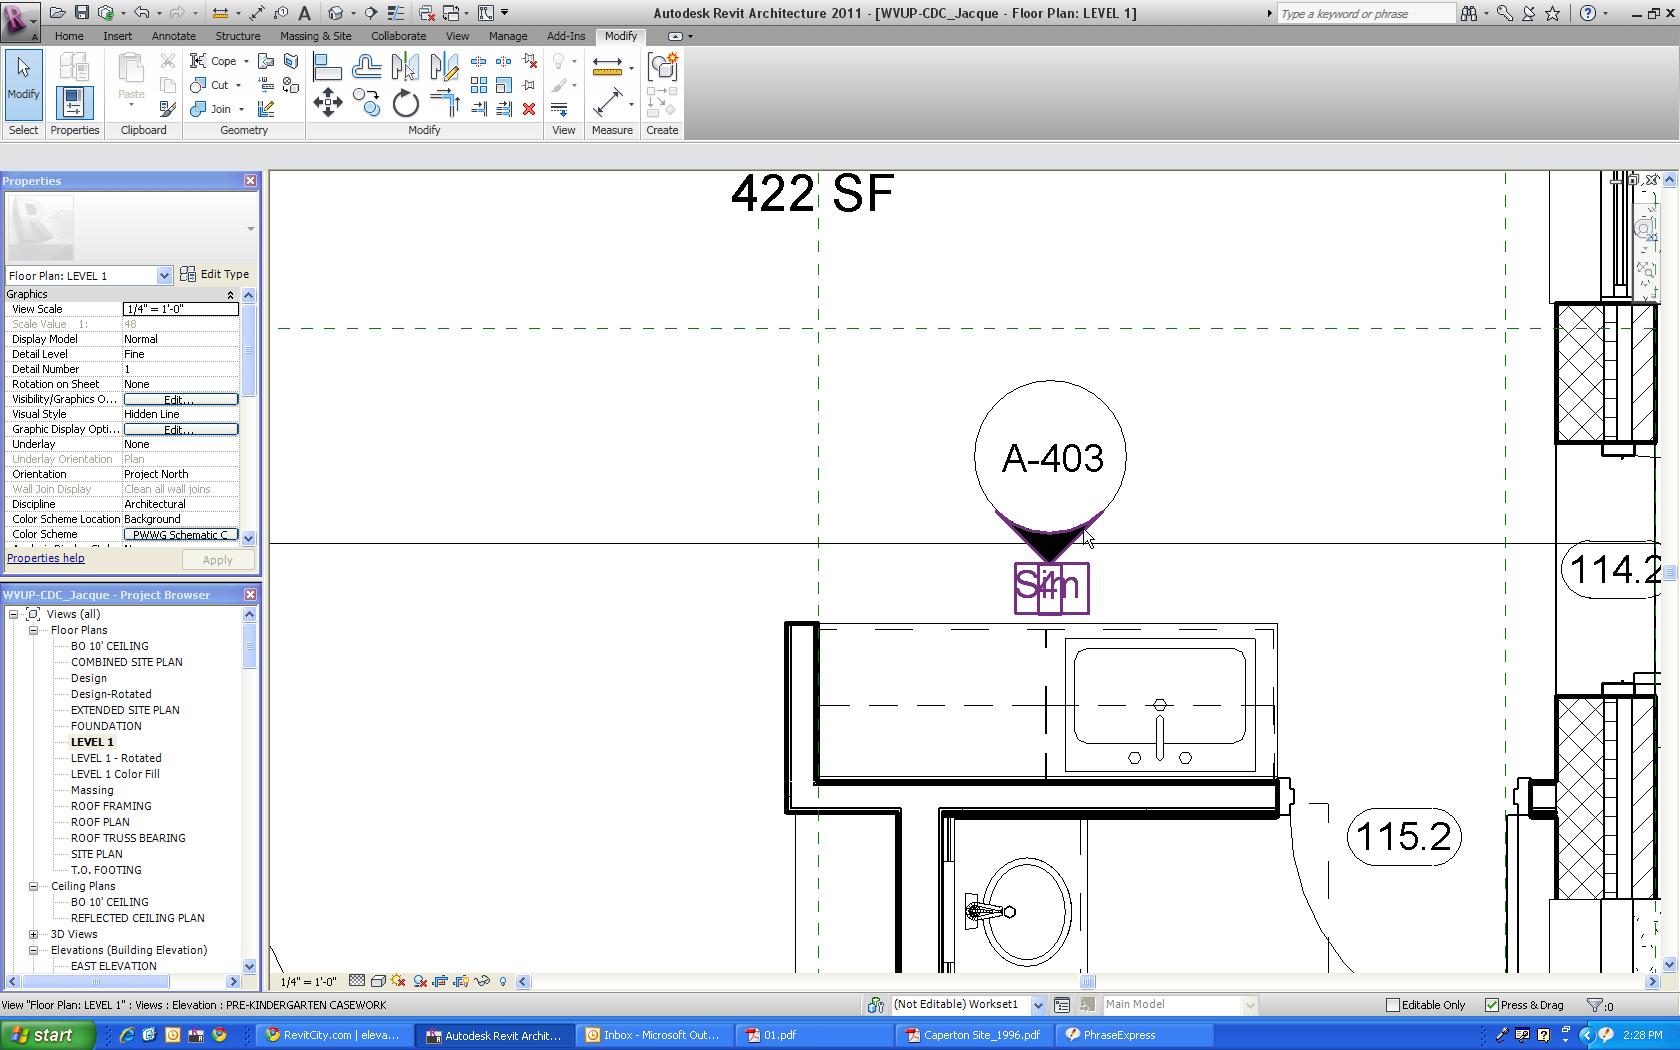
Task: Collapse the Floor Plans tree node
Action: click(x=33, y=630)
